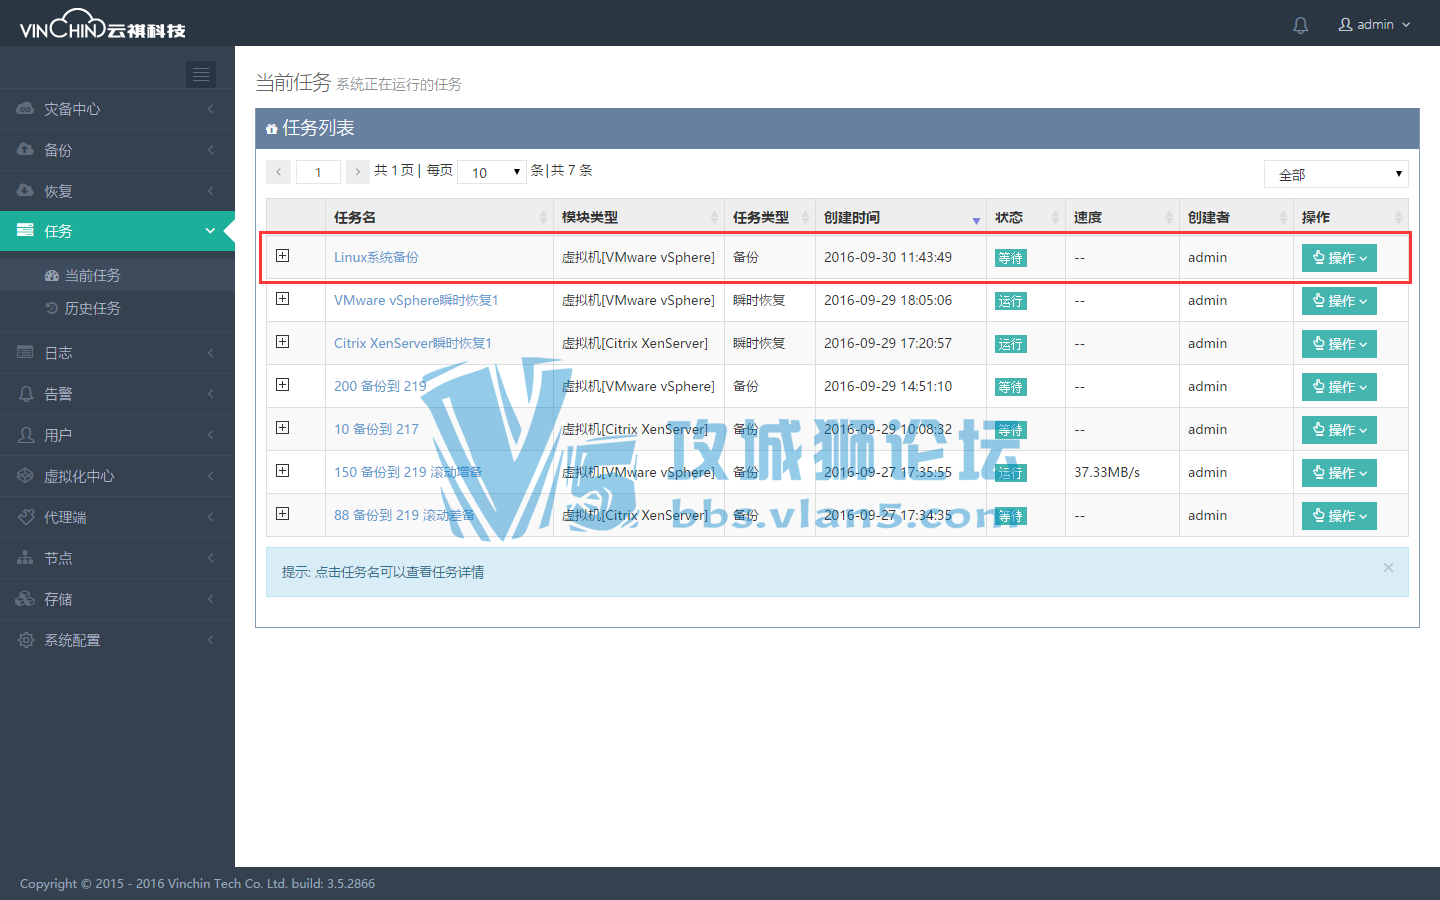Click the 日志 icon in sidebar
1440x900 pixels.
tap(26, 352)
